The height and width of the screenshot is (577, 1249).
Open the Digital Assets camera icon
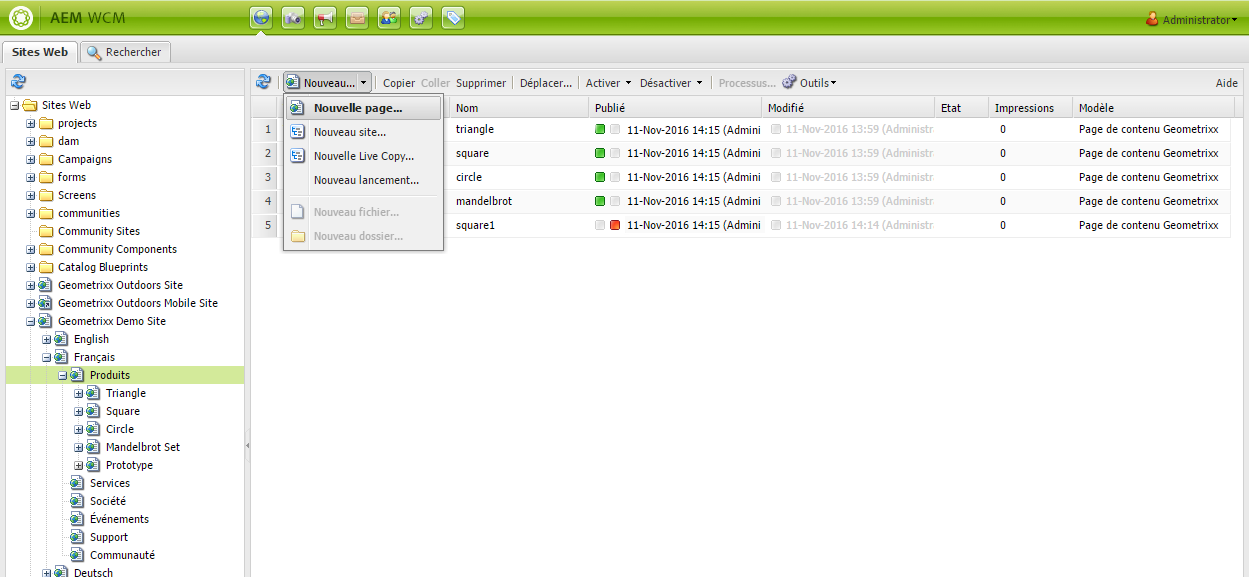(x=293, y=18)
